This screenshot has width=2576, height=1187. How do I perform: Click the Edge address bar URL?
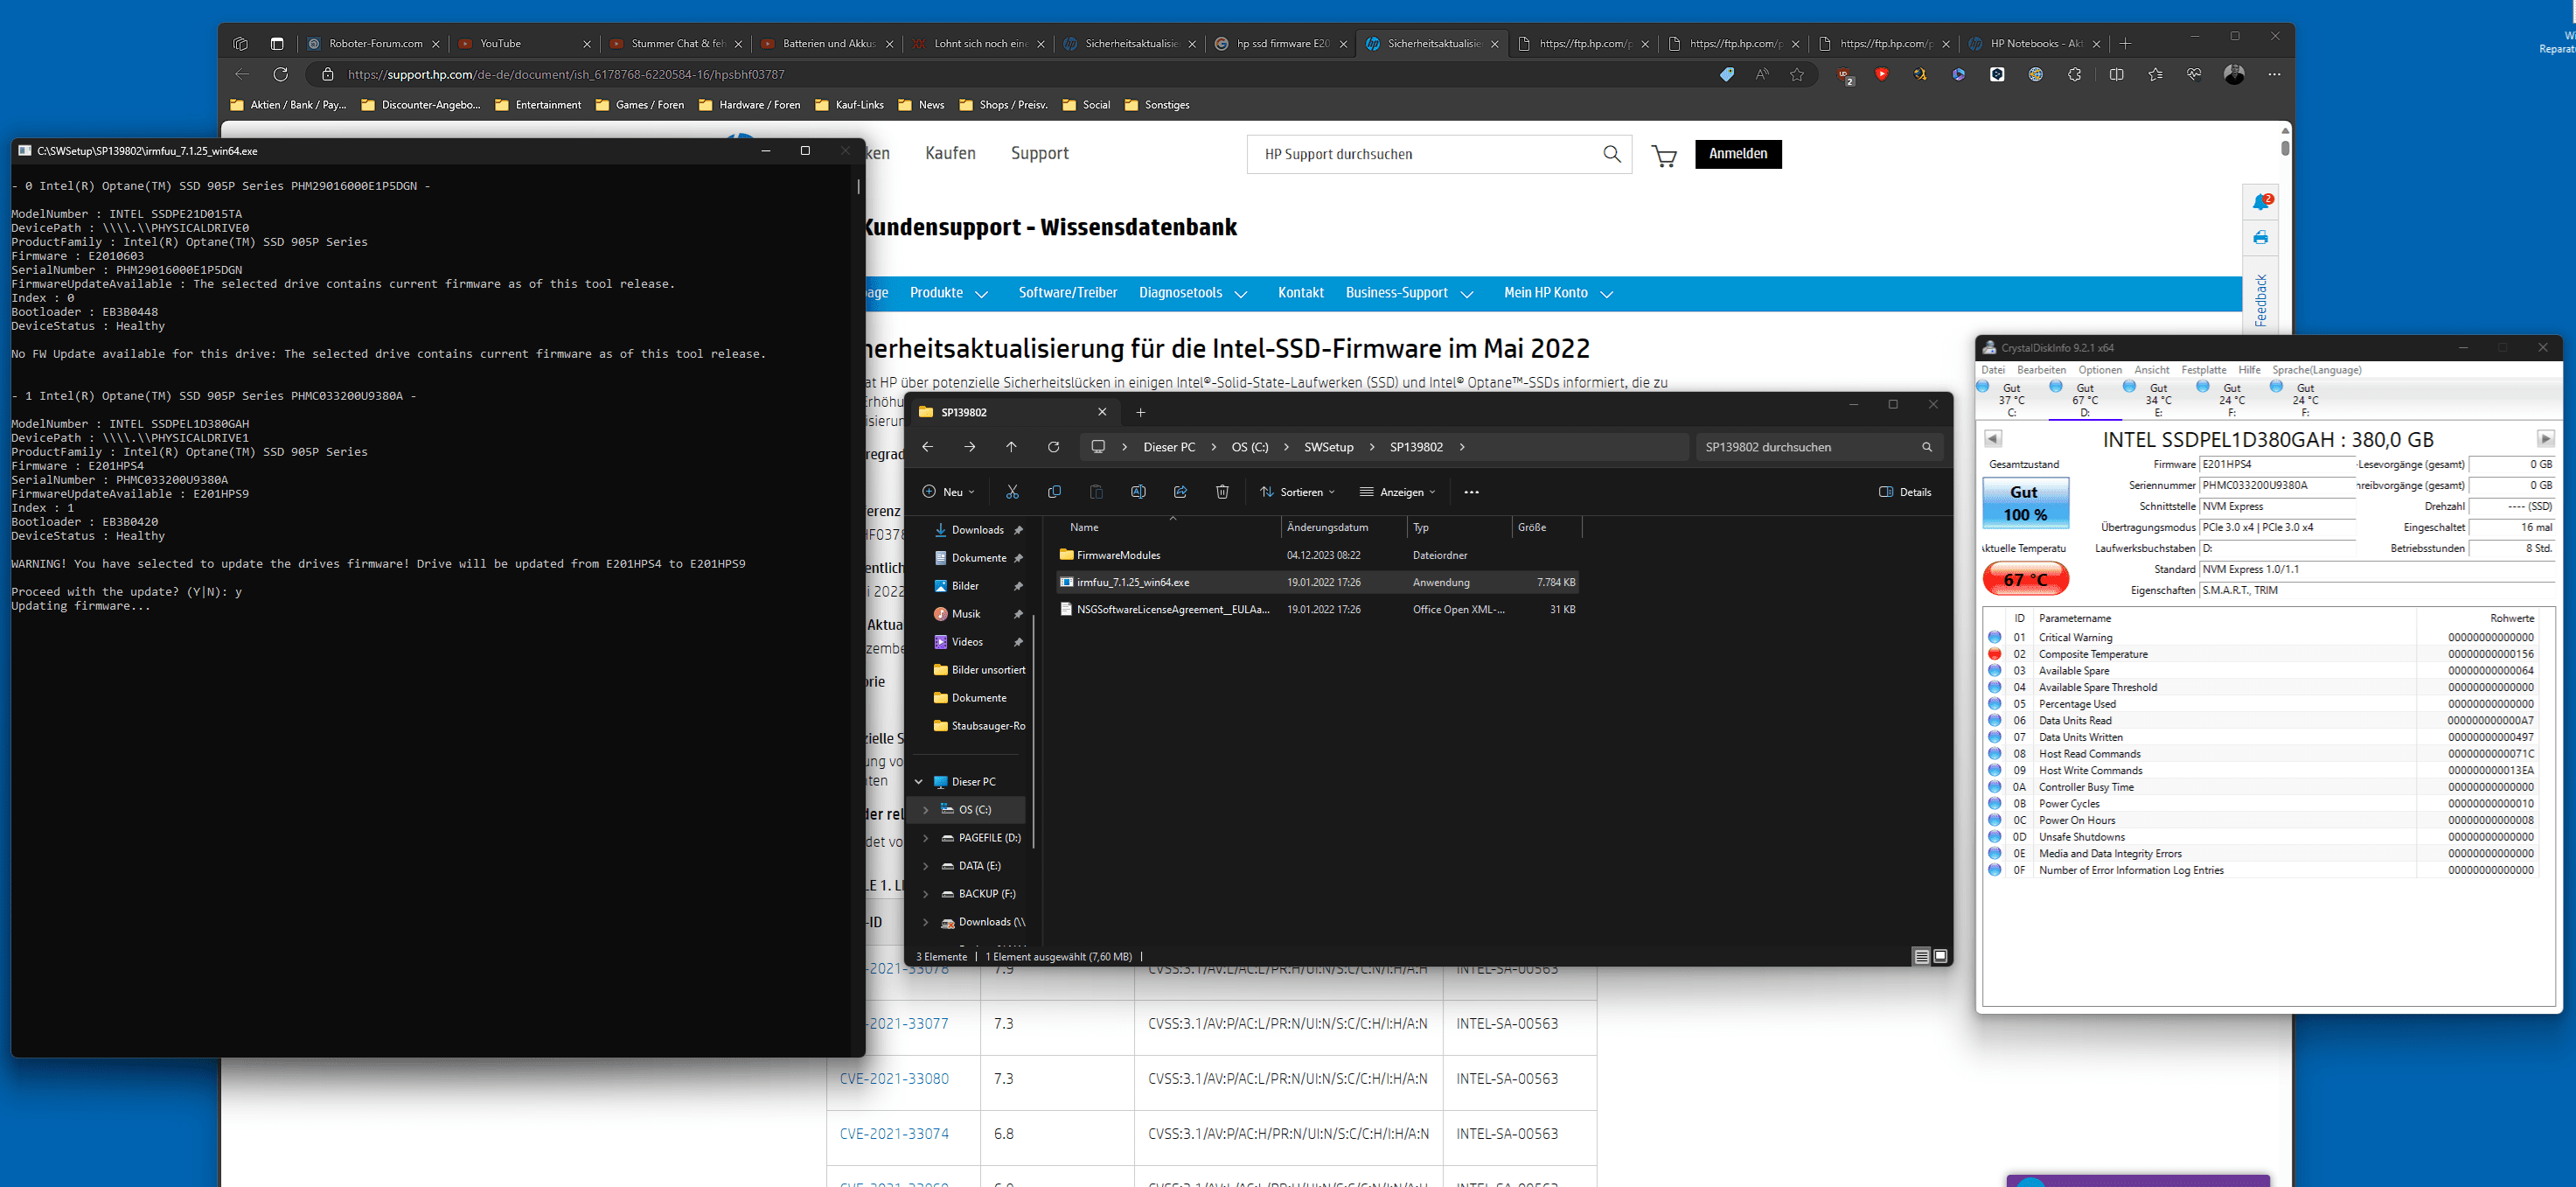[x=566, y=74]
